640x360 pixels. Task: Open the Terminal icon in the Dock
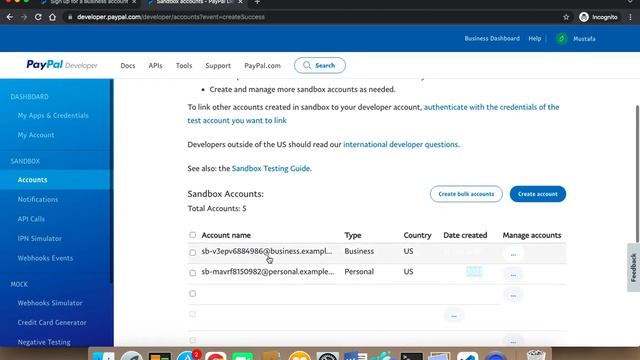411,356
